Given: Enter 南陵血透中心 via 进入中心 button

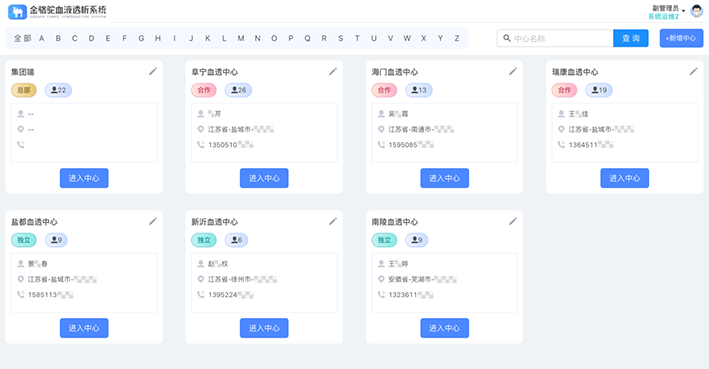Looking at the screenshot, I should pos(444,328).
